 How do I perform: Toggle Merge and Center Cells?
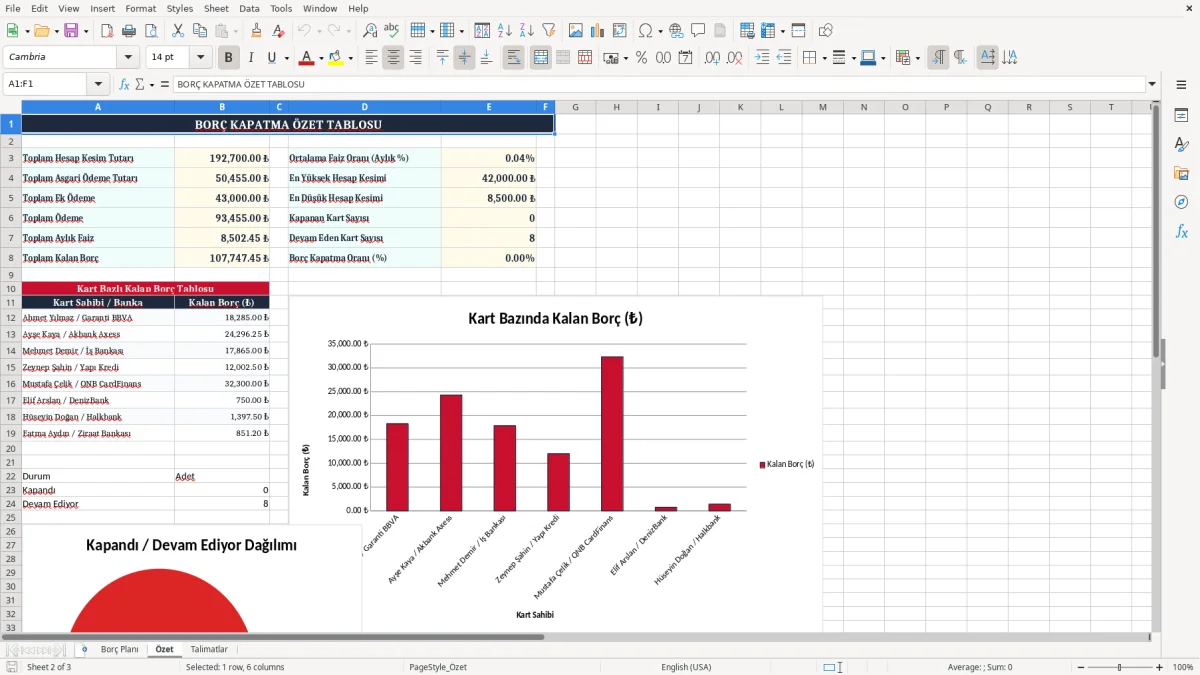[540, 58]
